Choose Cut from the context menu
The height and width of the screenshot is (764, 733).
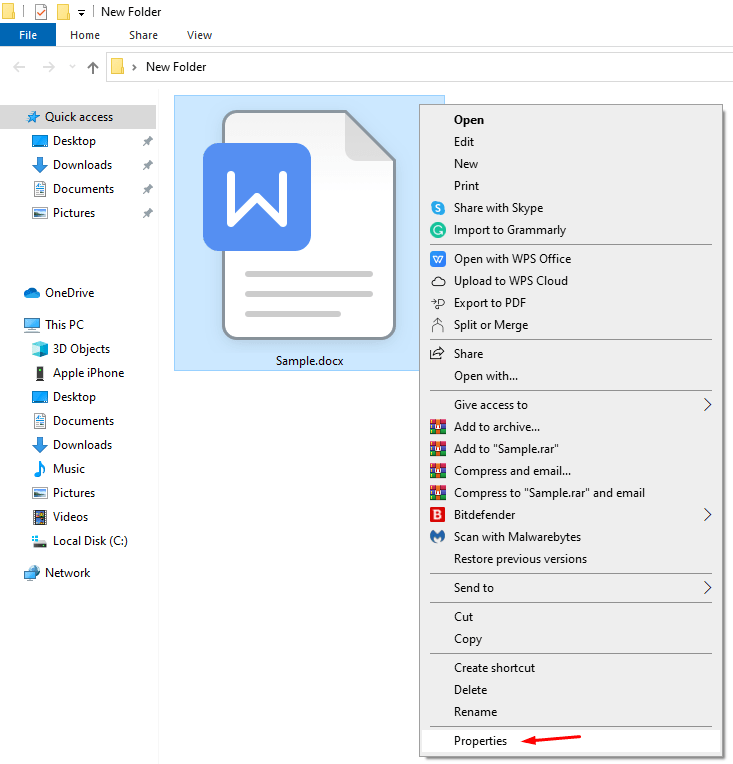point(571,617)
